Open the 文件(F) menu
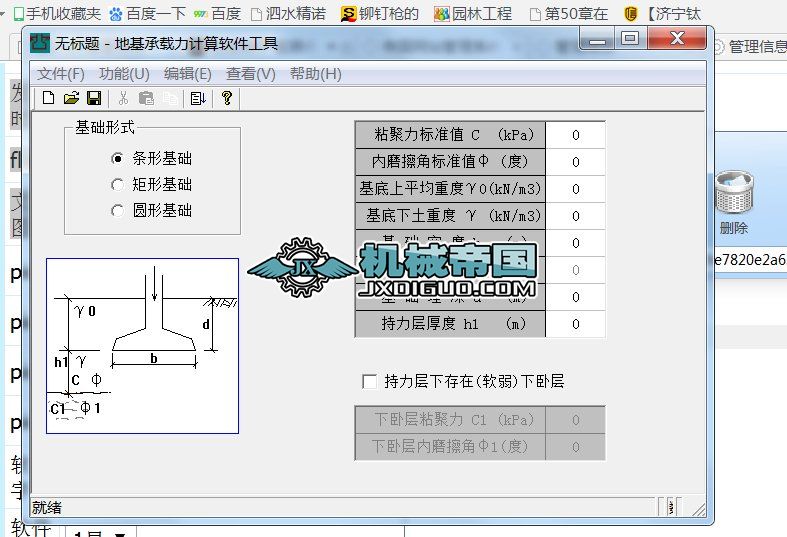The width and height of the screenshot is (787, 537). (x=61, y=74)
